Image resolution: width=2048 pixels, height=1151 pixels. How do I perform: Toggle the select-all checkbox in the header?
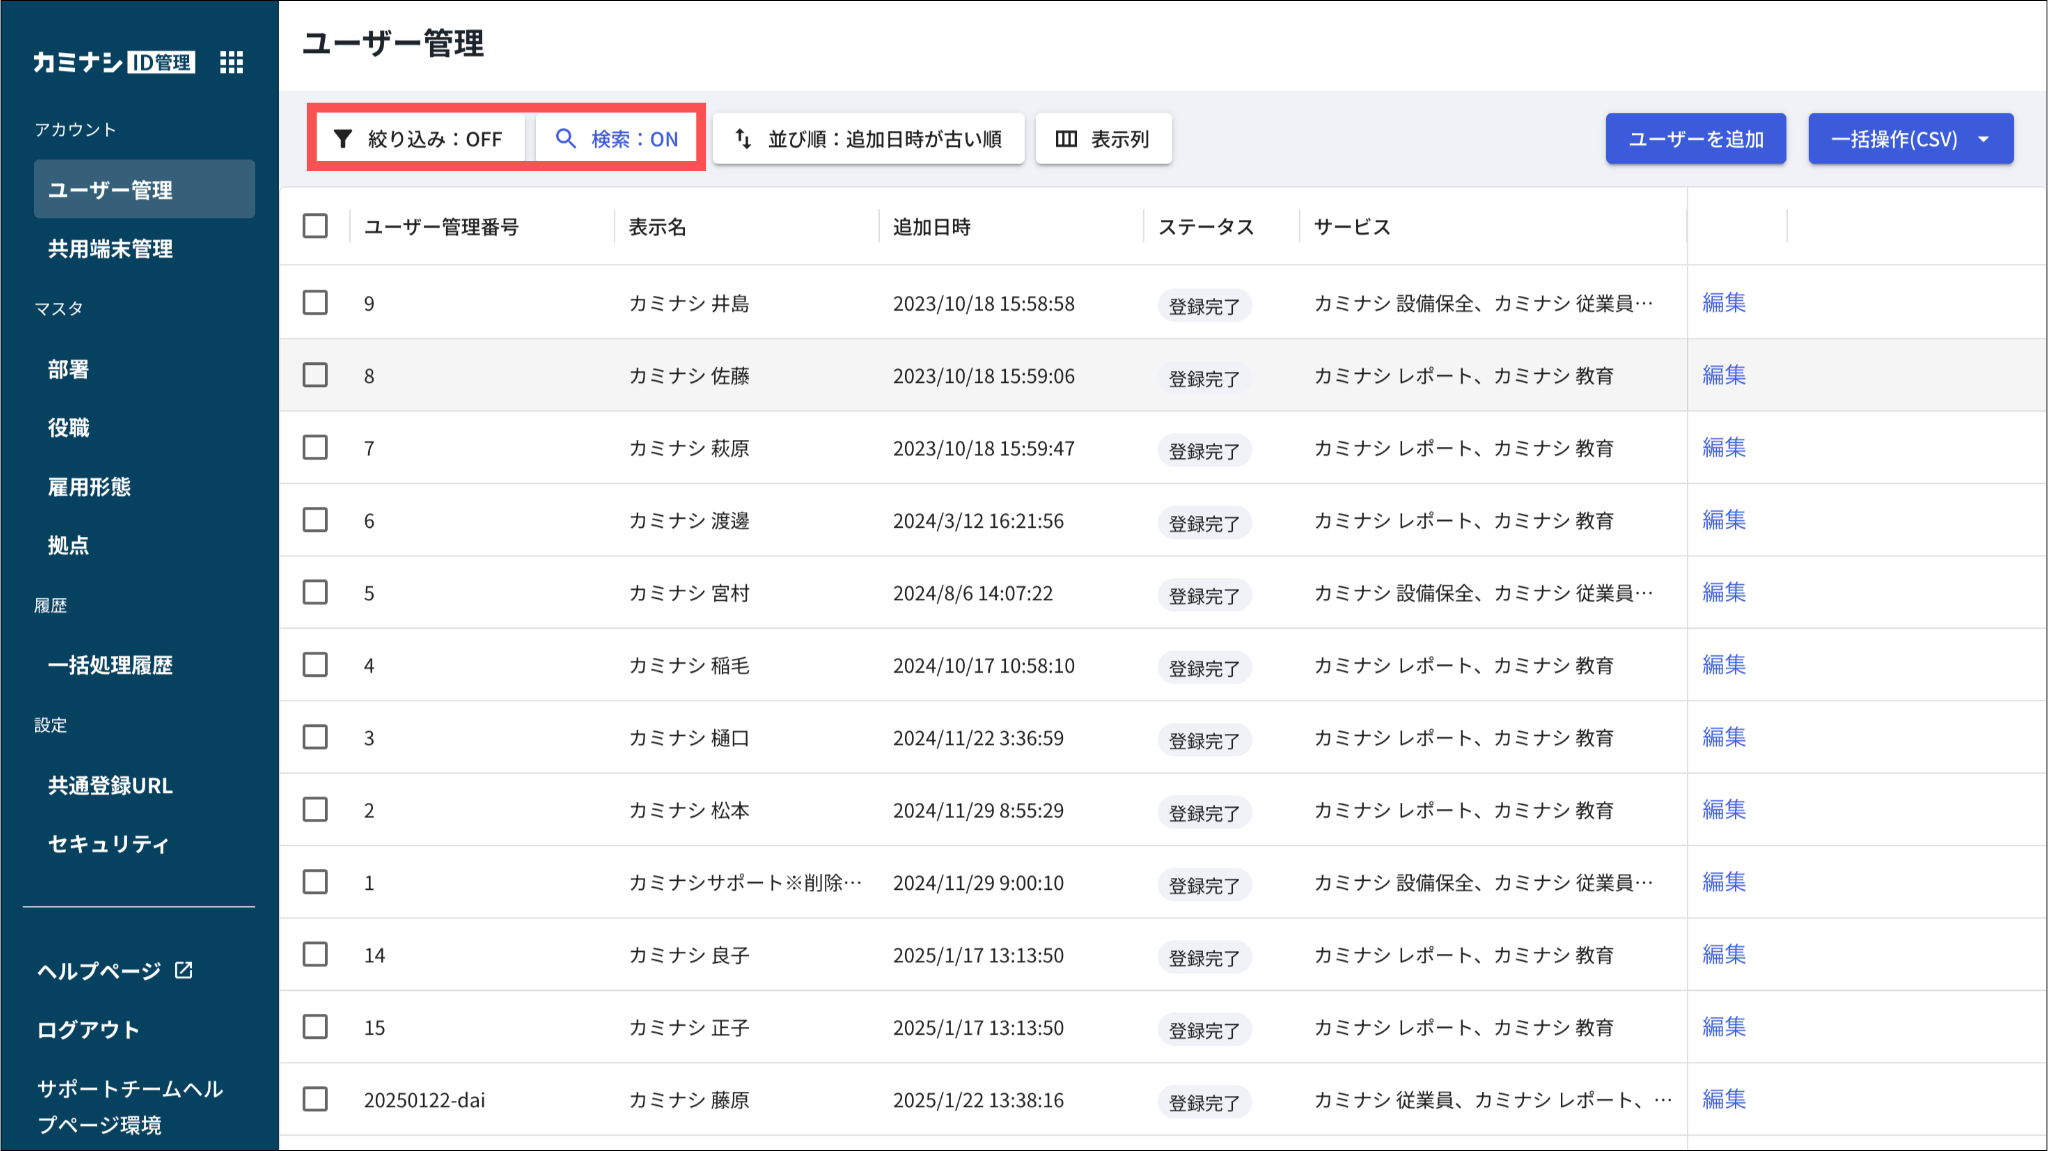pos(315,226)
